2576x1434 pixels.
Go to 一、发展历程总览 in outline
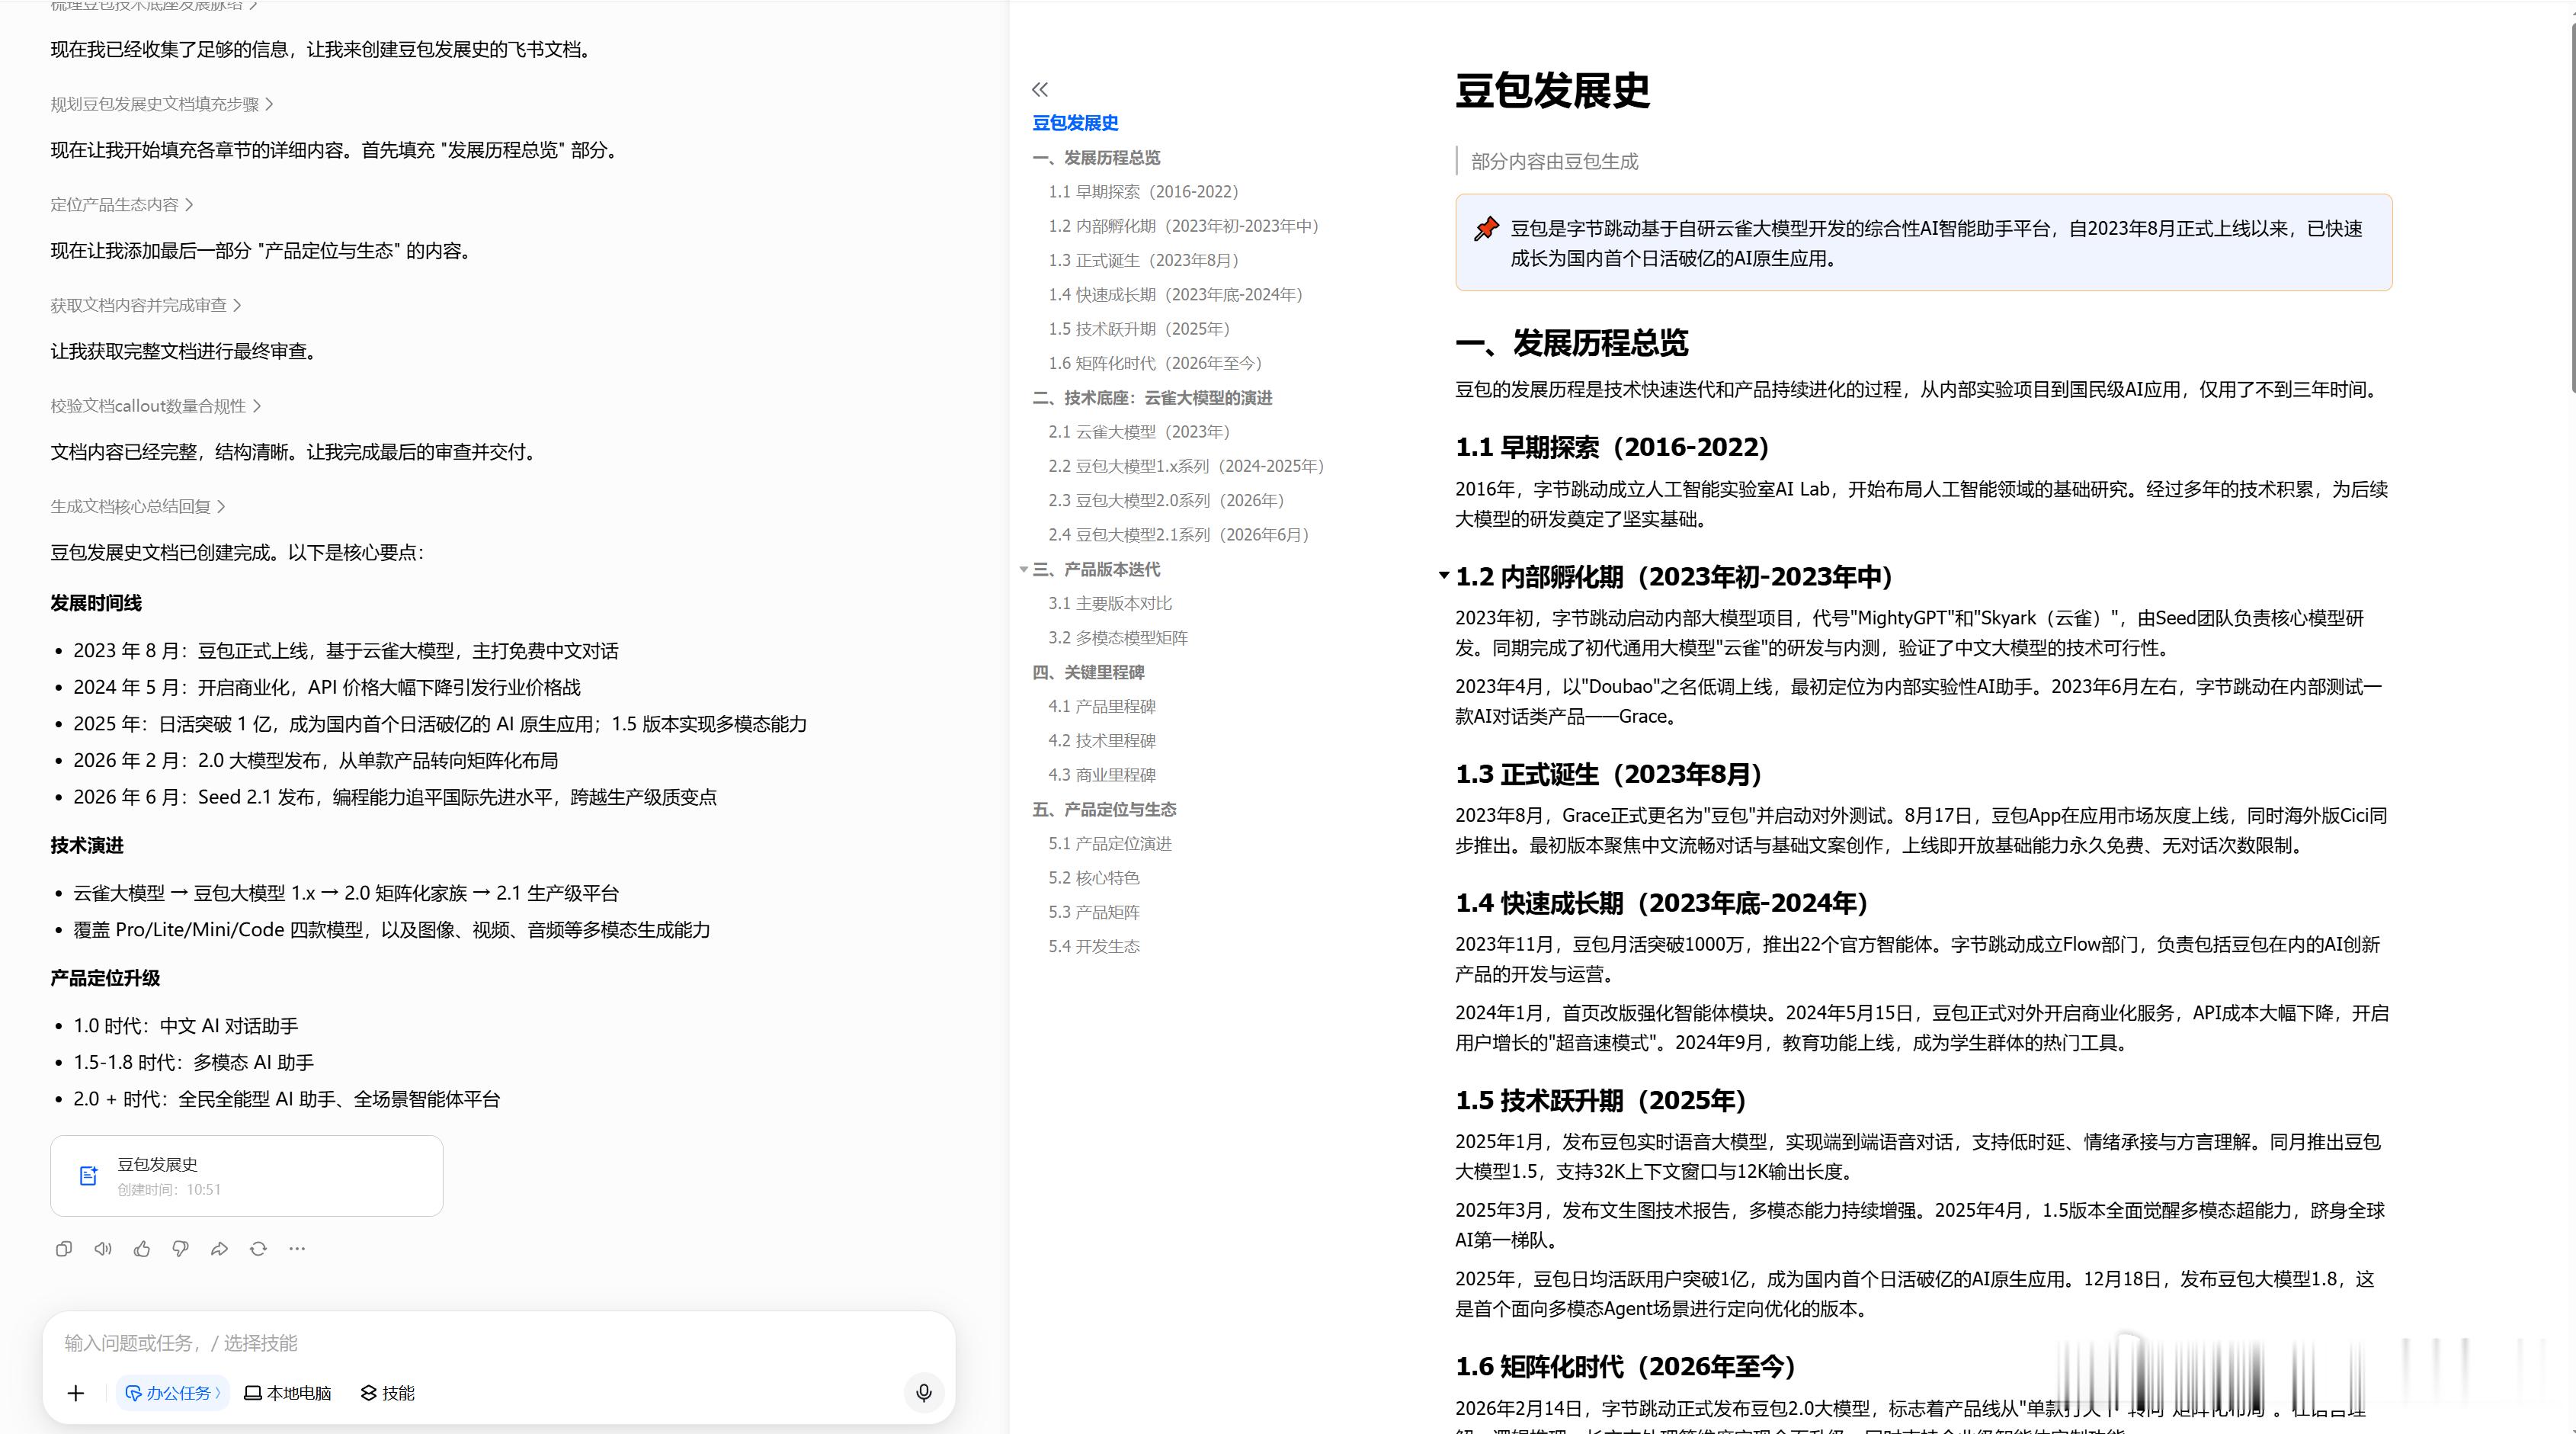click(x=1096, y=158)
